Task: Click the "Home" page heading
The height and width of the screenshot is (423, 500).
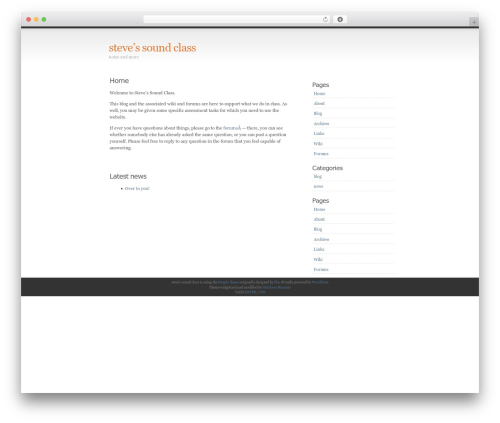Action: point(119,81)
